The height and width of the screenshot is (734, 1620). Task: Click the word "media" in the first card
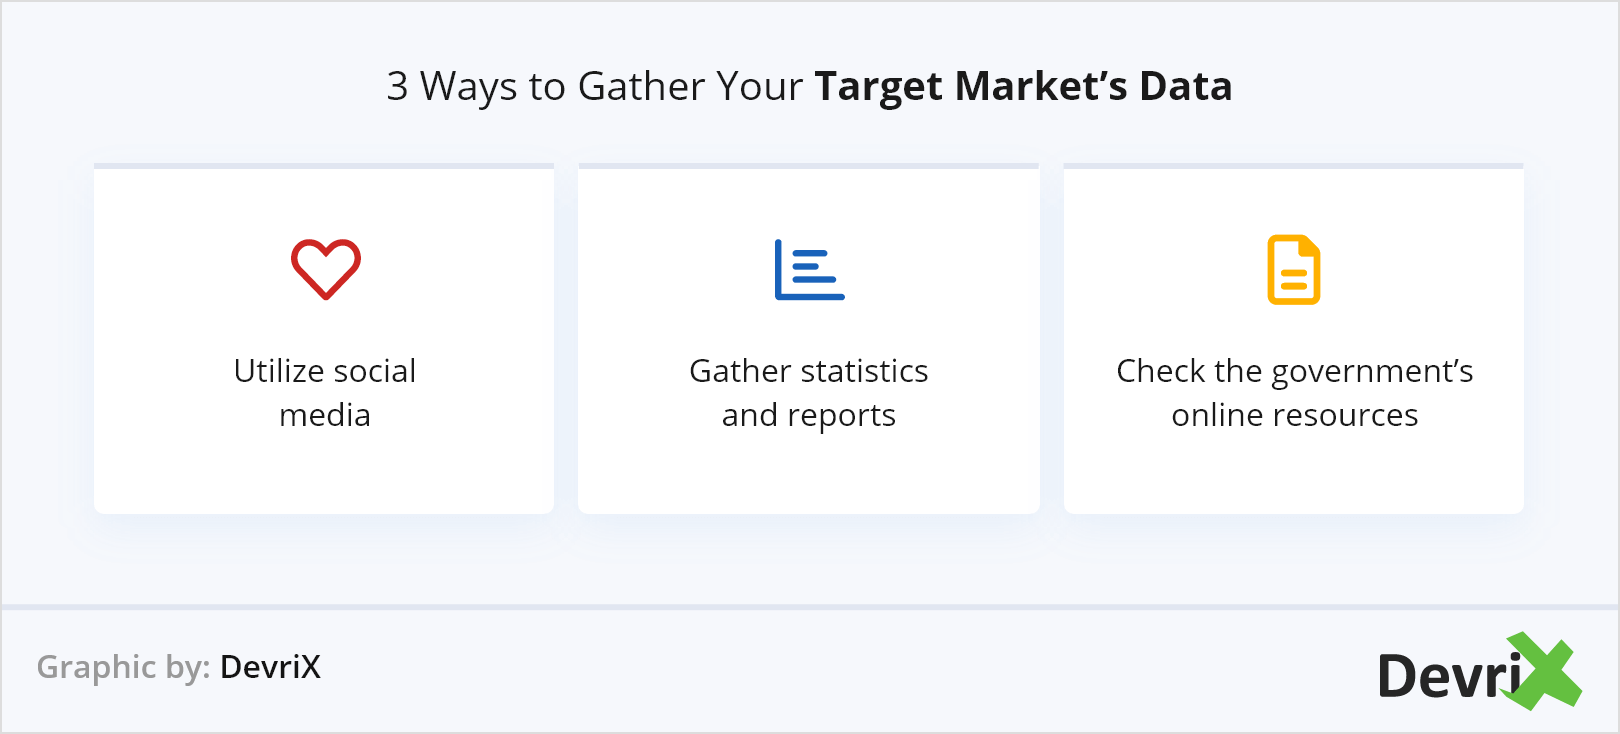pos(325,415)
